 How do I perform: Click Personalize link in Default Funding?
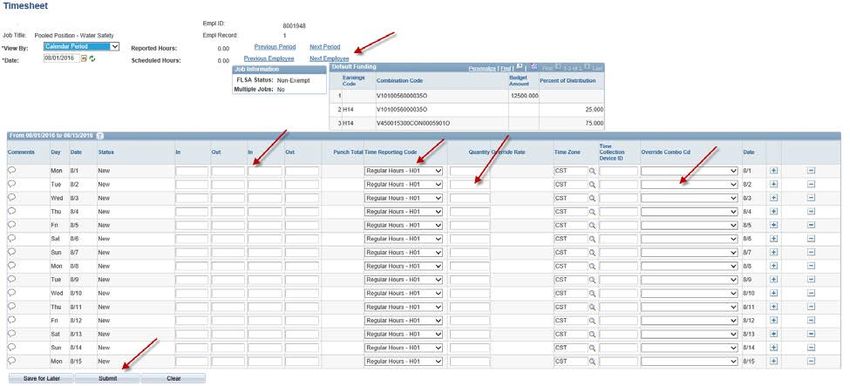[x=482, y=68]
